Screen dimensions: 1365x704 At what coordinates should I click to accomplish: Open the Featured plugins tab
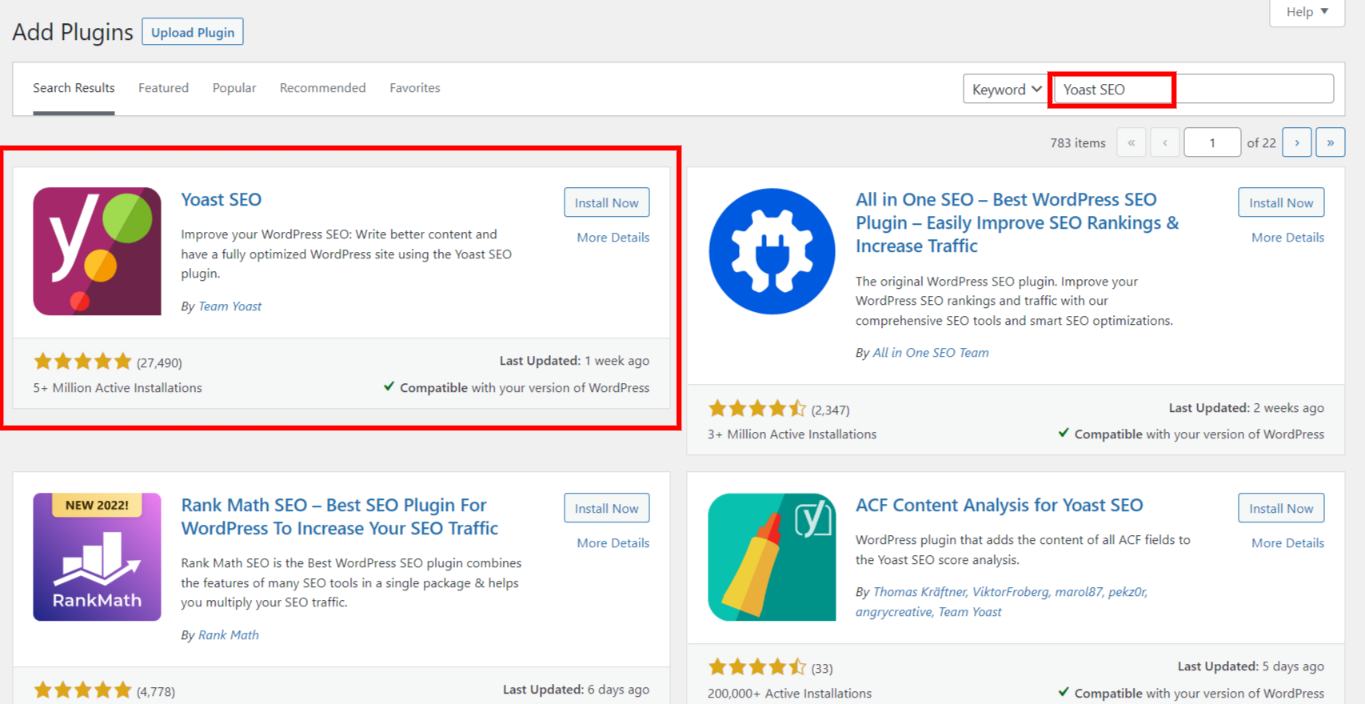163,88
